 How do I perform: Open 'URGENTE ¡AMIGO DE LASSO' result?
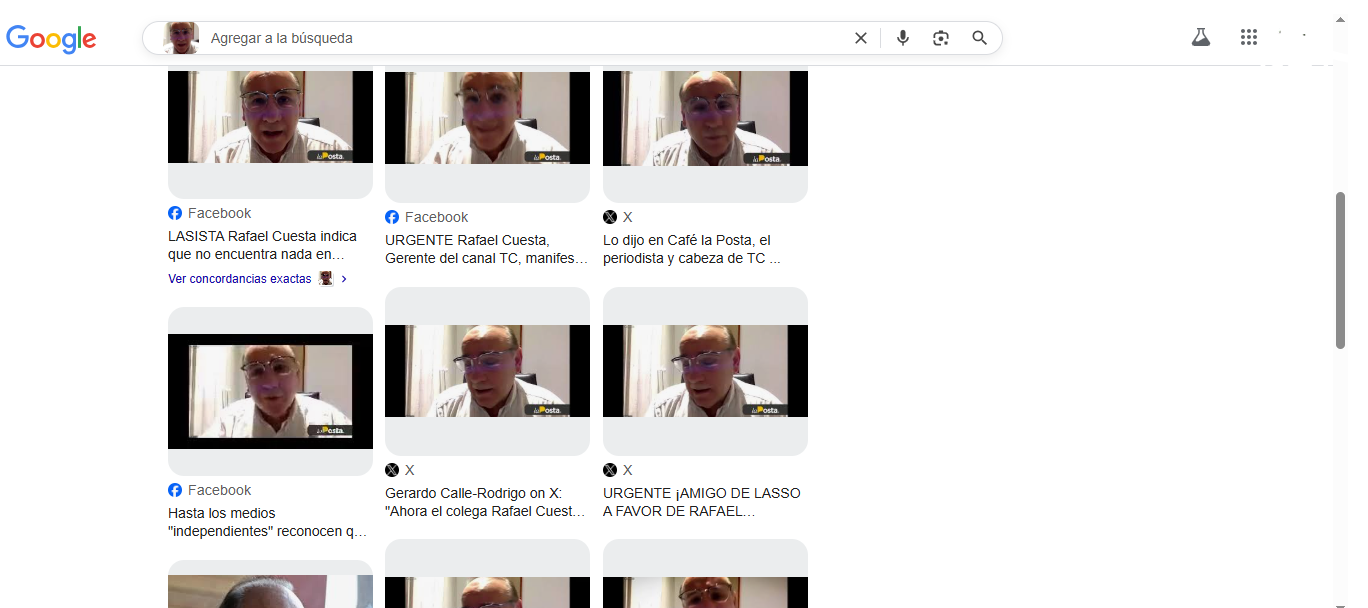pos(702,502)
